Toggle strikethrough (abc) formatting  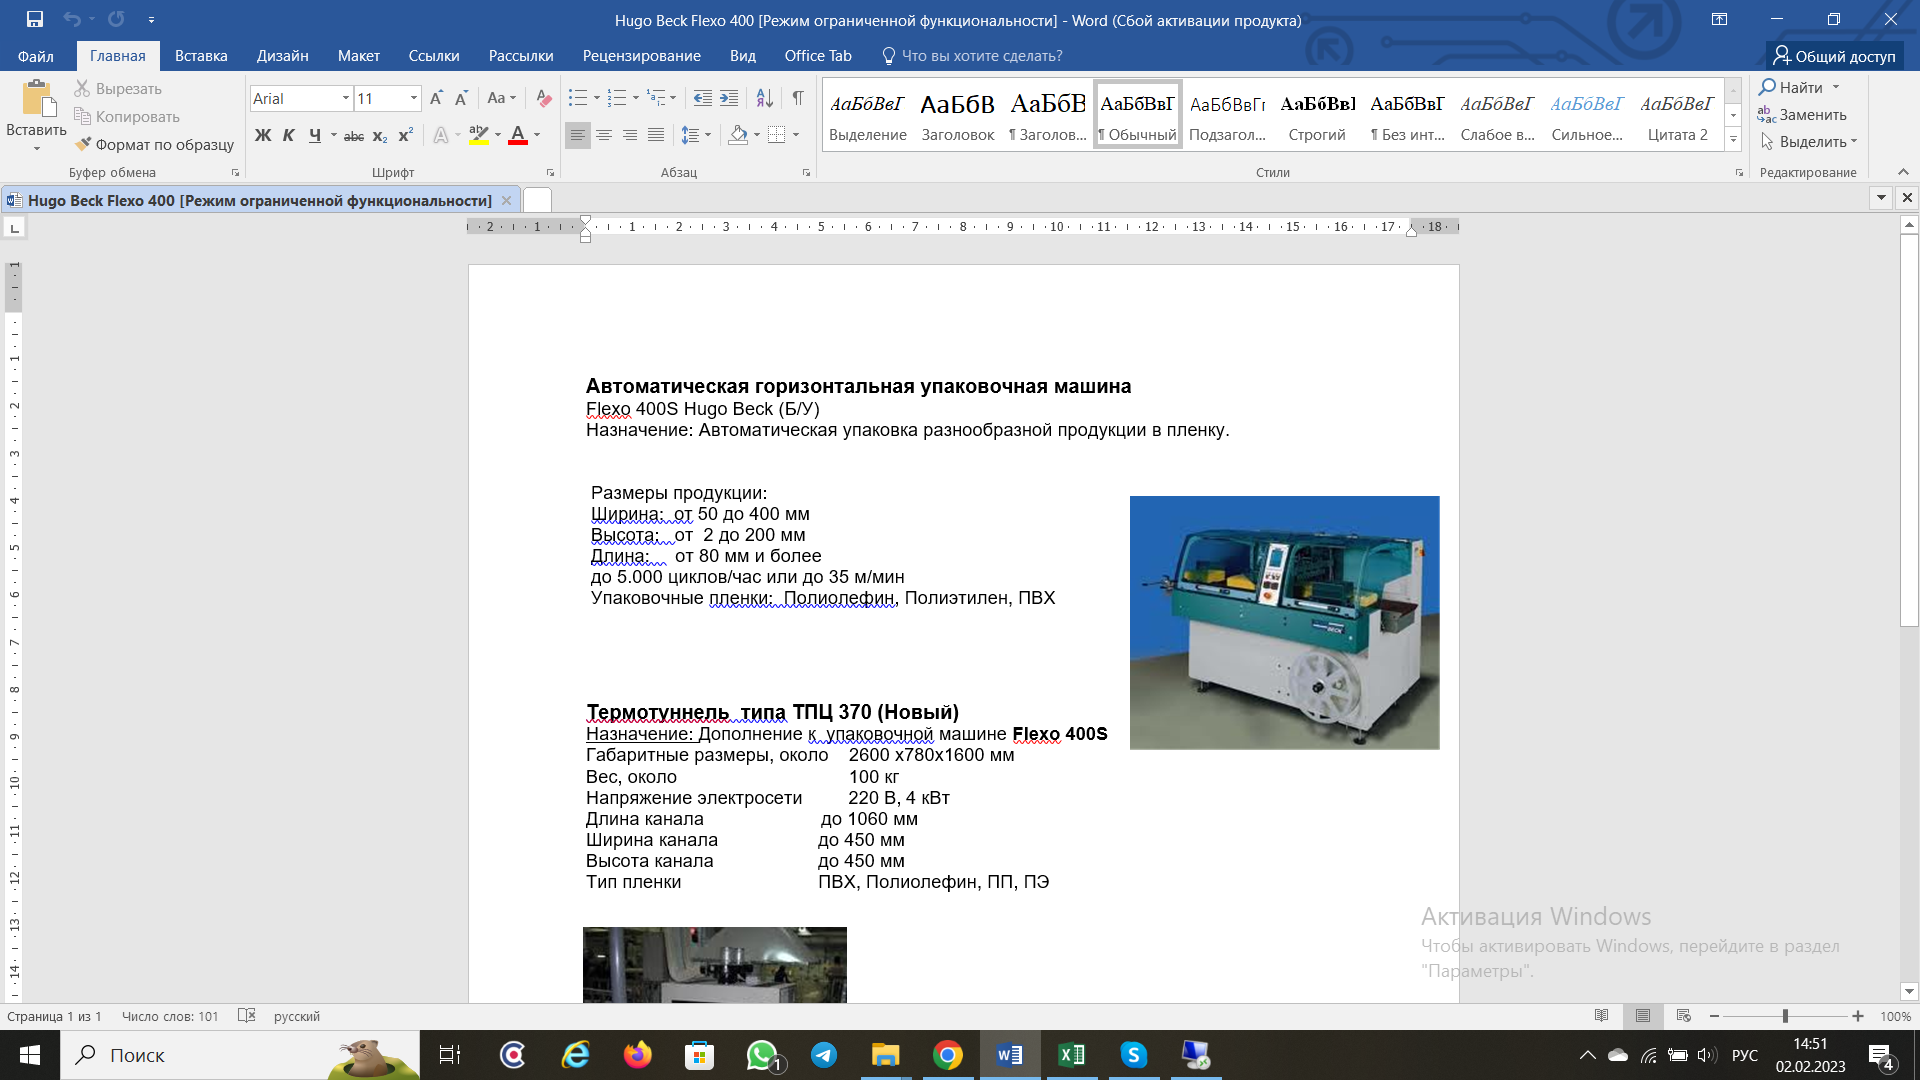[354, 135]
